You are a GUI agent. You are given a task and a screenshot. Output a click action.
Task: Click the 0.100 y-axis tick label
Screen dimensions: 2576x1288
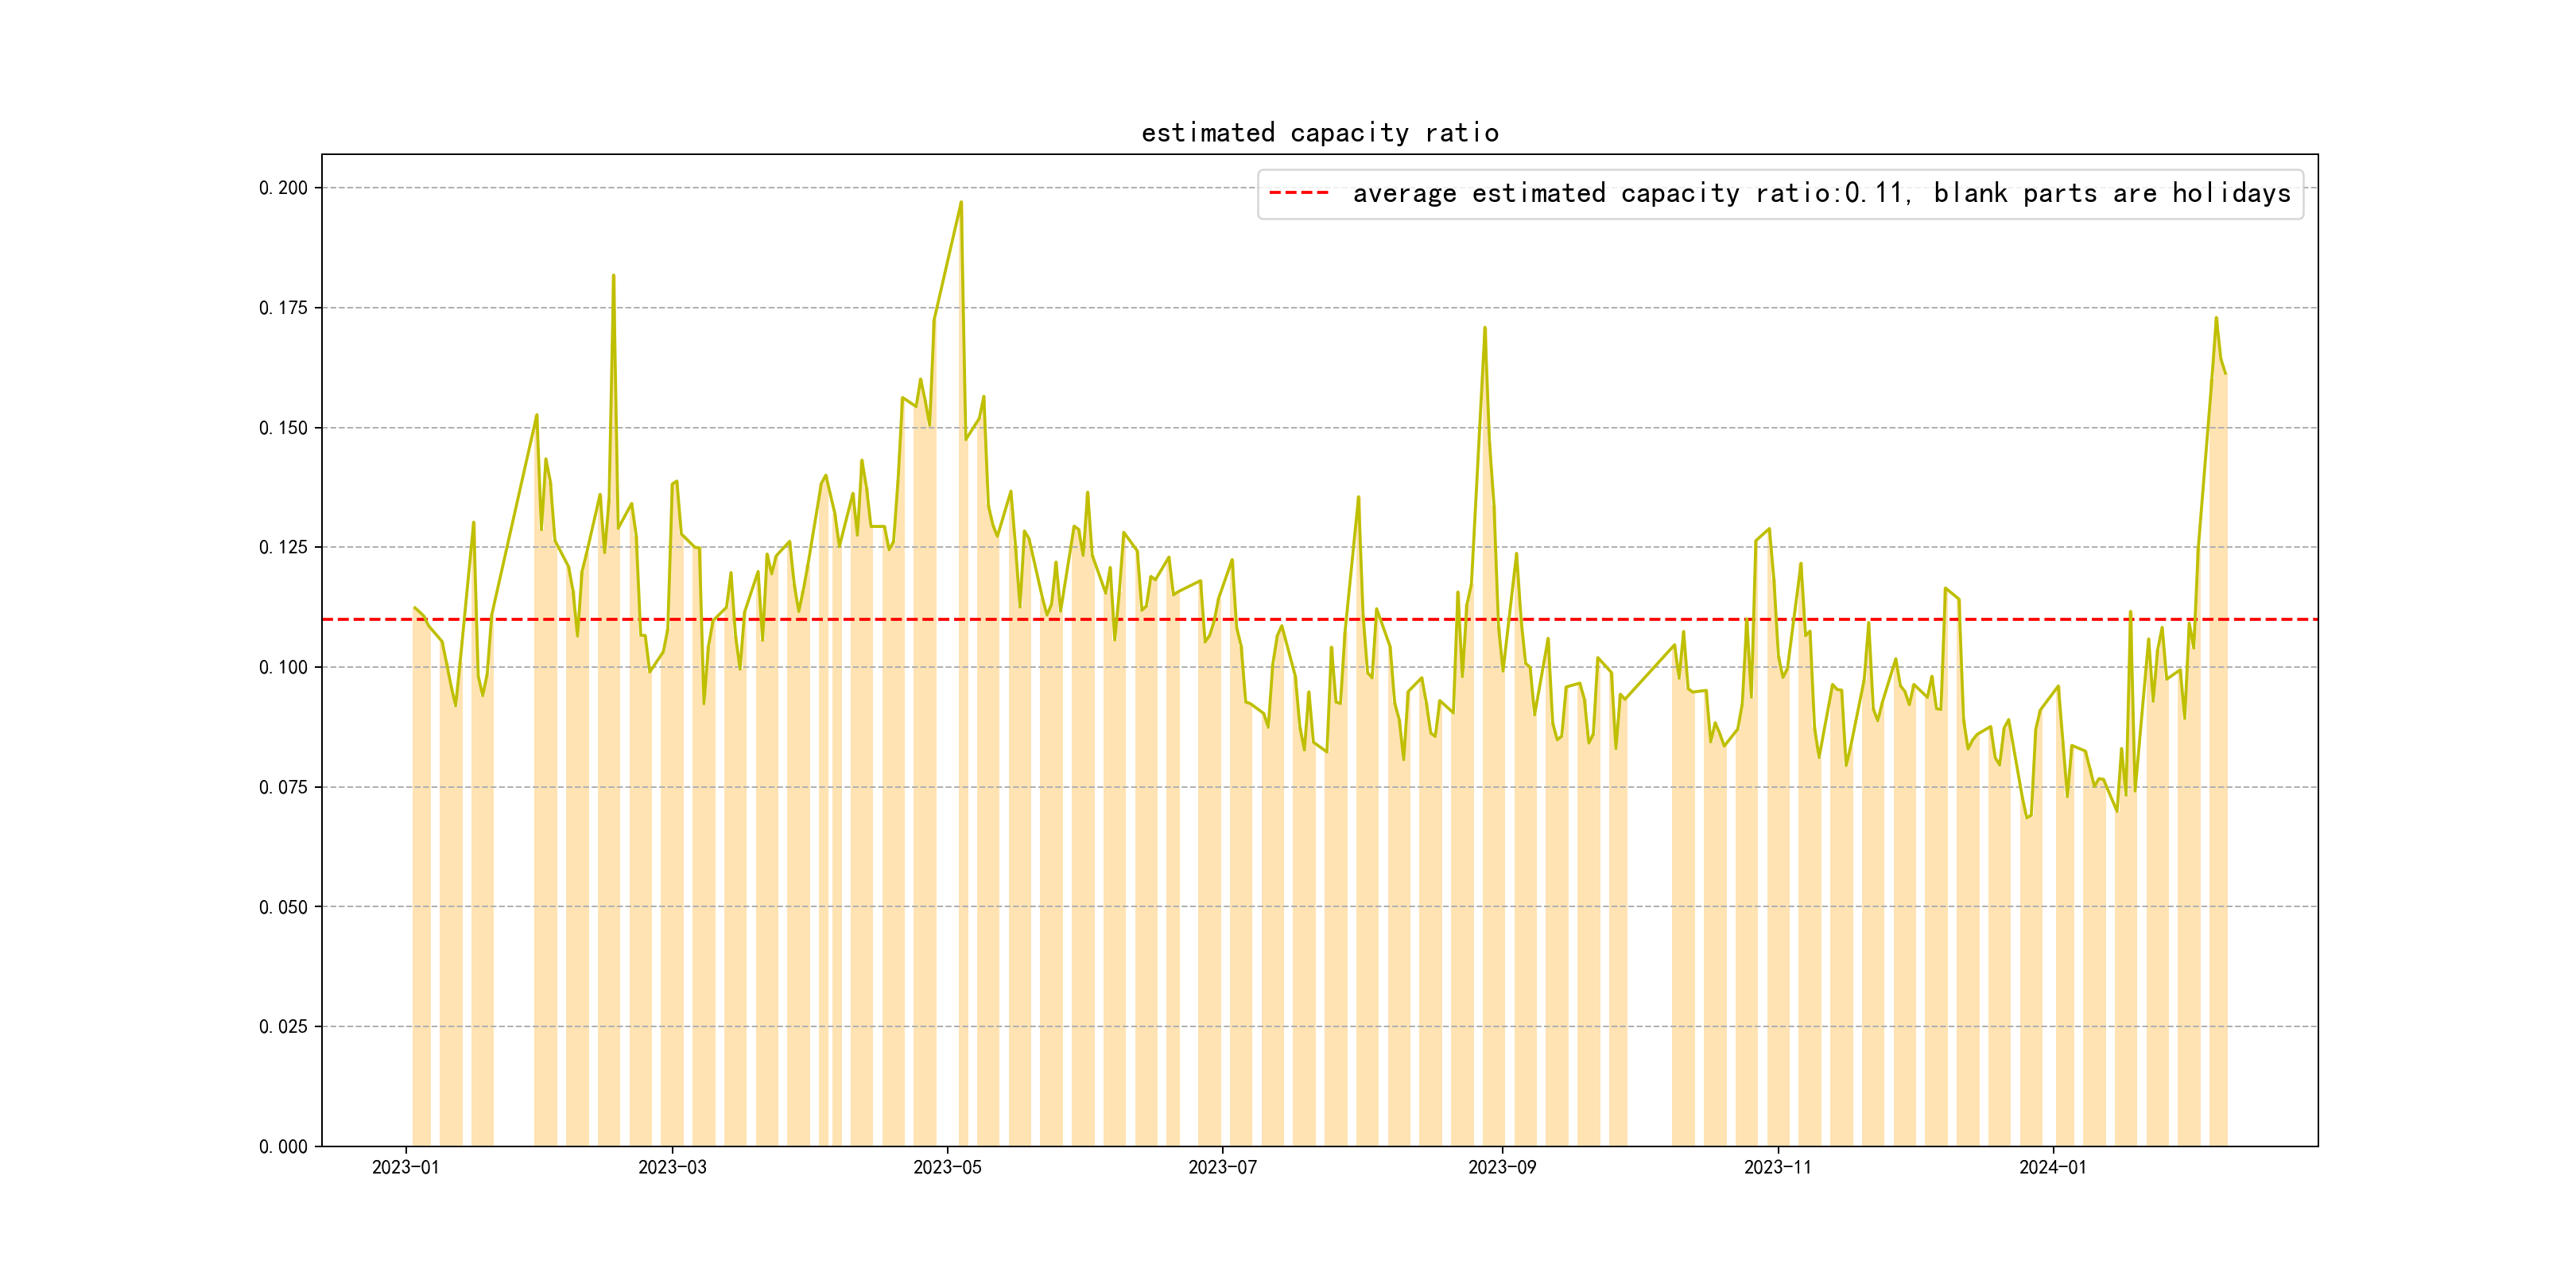click(283, 667)
